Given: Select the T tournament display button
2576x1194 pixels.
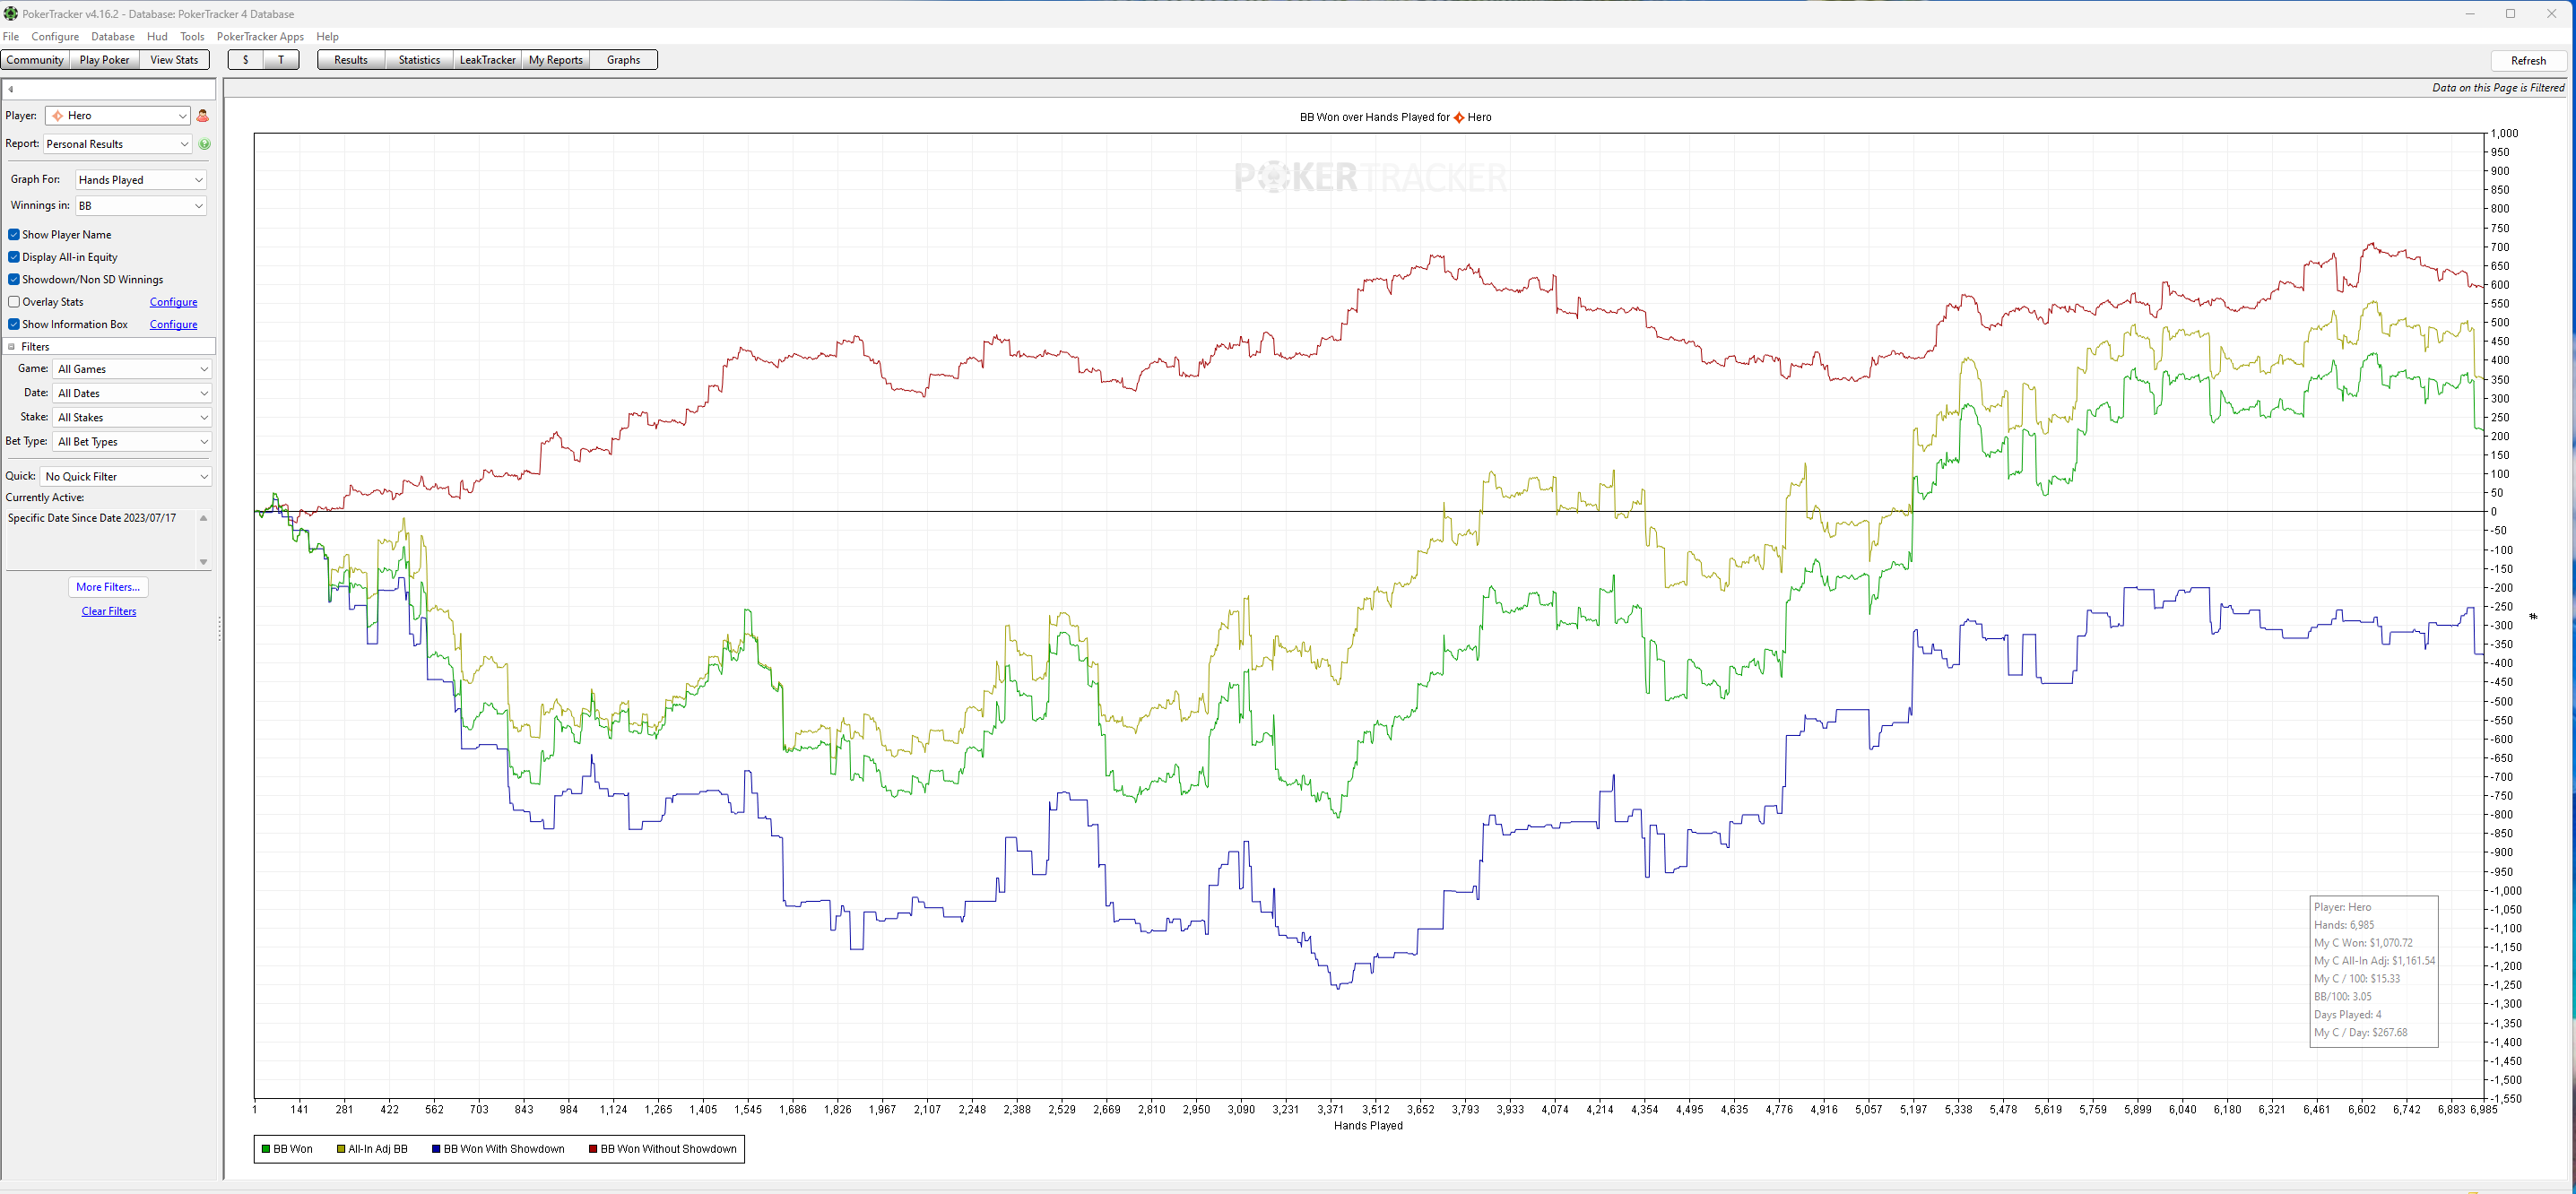Looking at the screenshot, I should pos(281,59).
